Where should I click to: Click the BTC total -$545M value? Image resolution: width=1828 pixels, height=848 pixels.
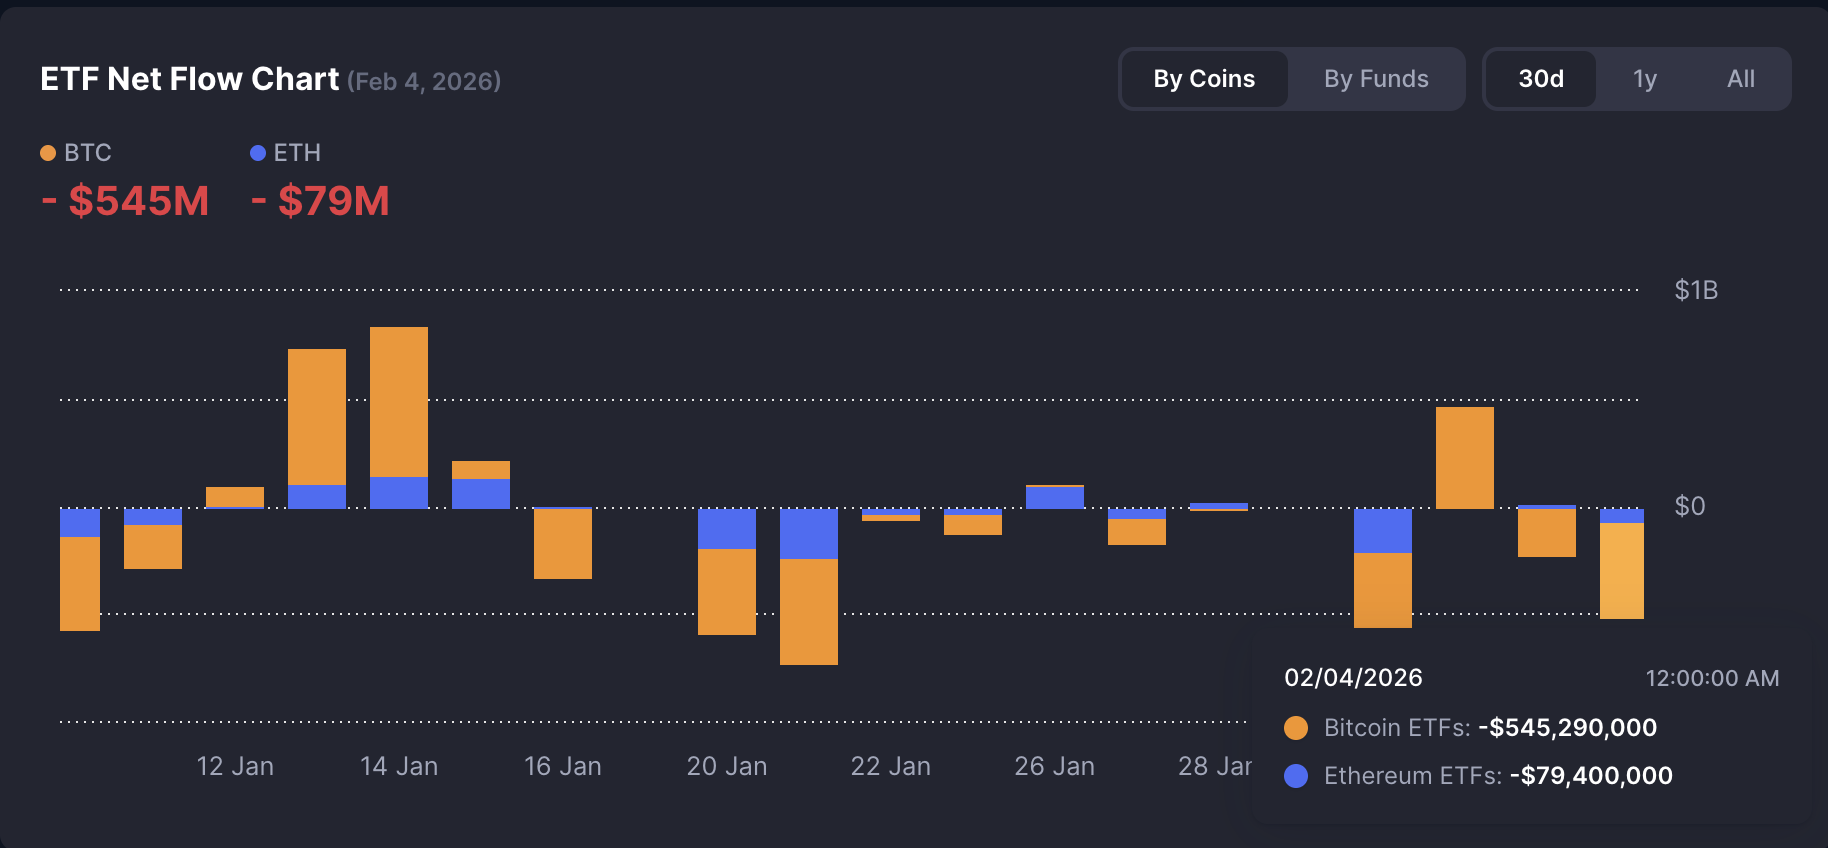tap(126, 201)
